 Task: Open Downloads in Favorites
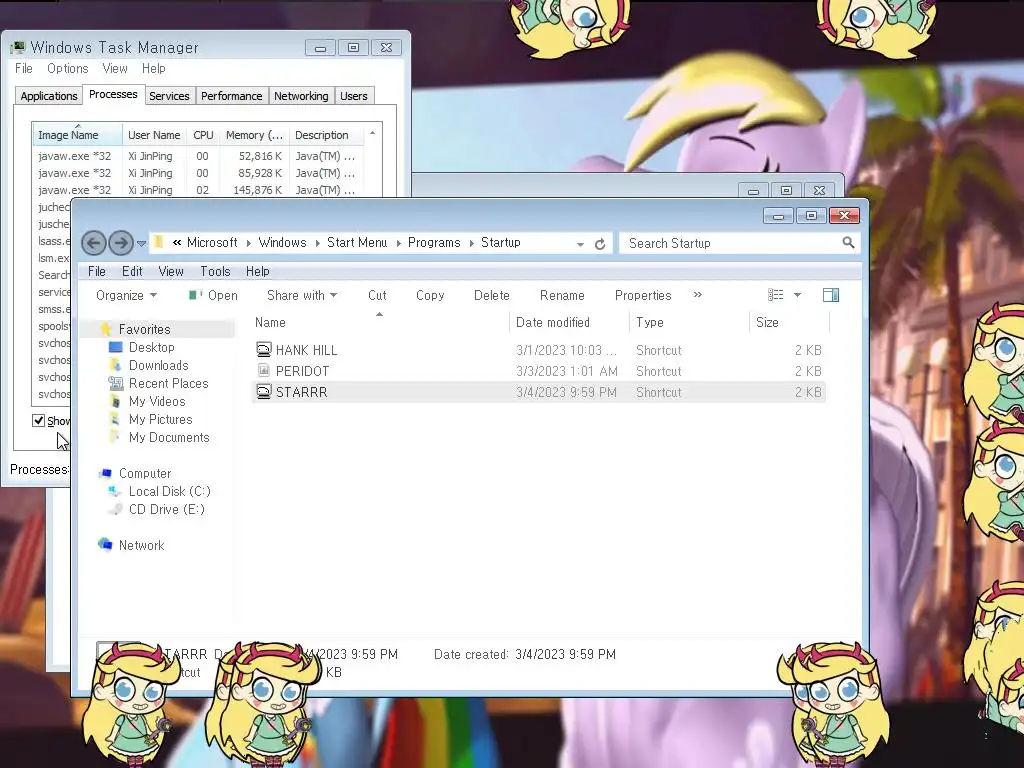158,365
